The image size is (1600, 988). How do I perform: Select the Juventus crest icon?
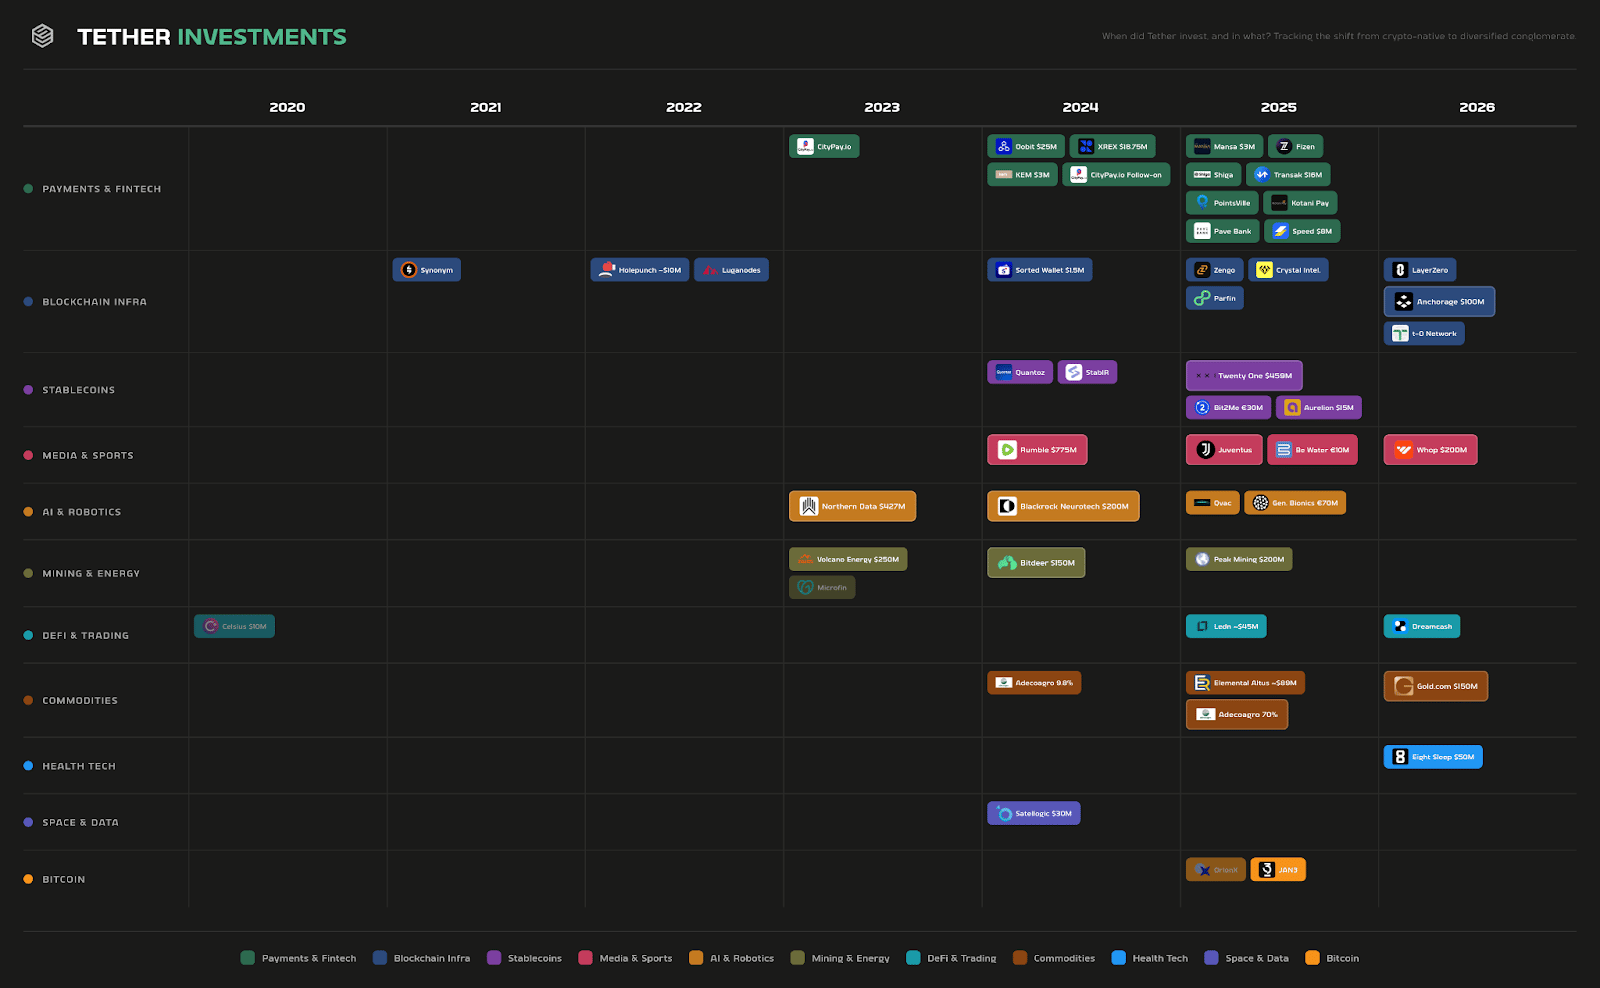tap(1205, 450)
